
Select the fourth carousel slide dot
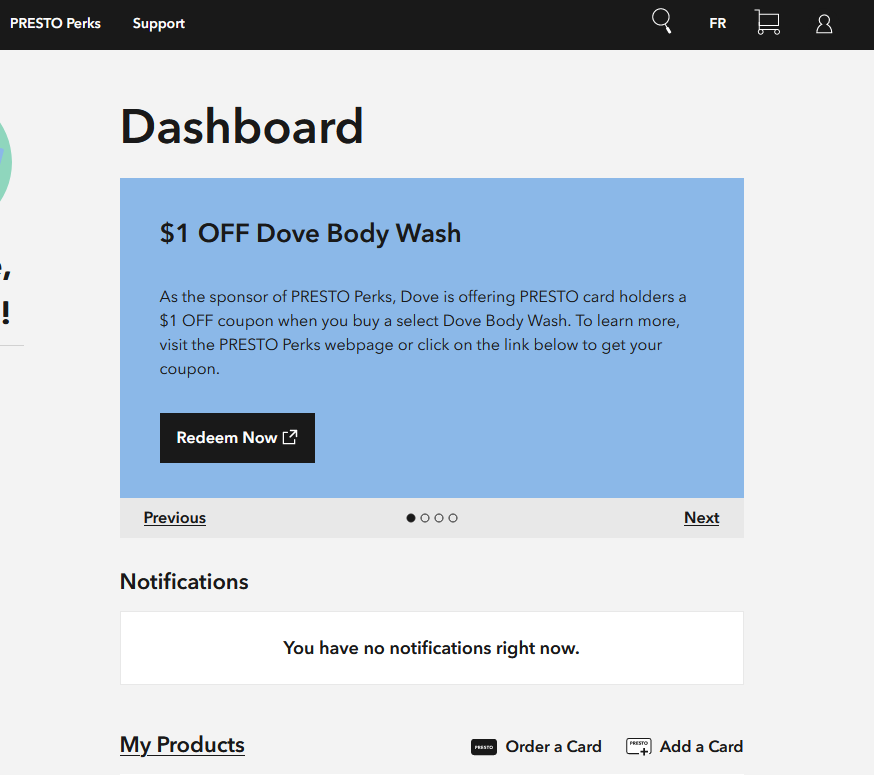click(x=453, y=518)
